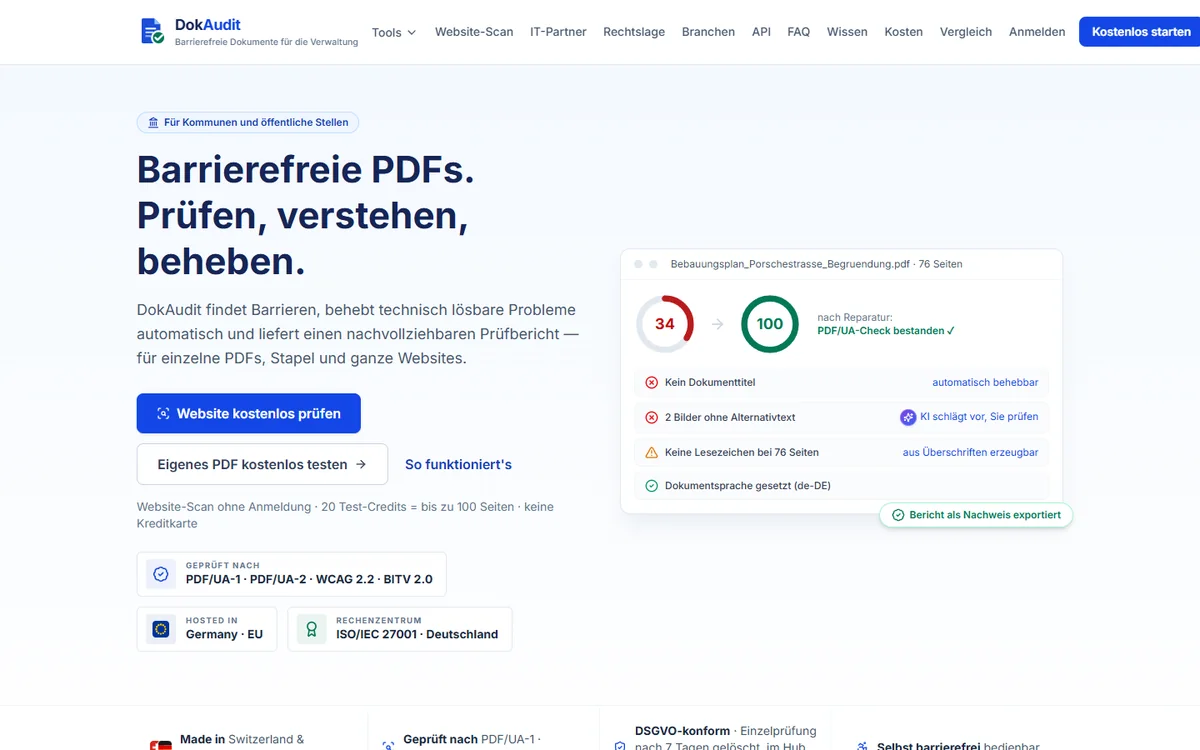This screenshot has height=750, width=1200.
Task: Click the warning triangle by Keine Lesezeichen
Action: 652,452
